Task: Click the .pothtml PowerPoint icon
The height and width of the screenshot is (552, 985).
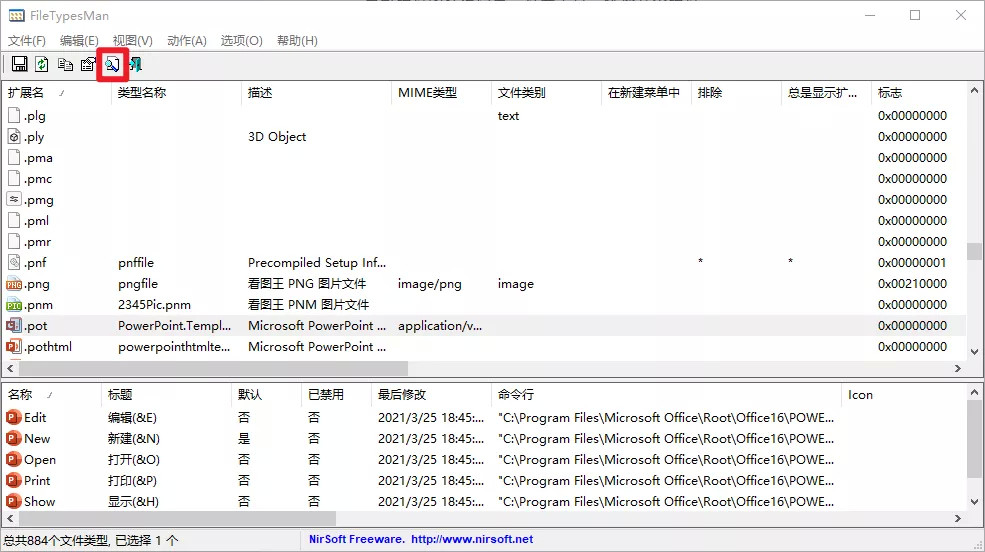Action: click(x=14, y=347)
